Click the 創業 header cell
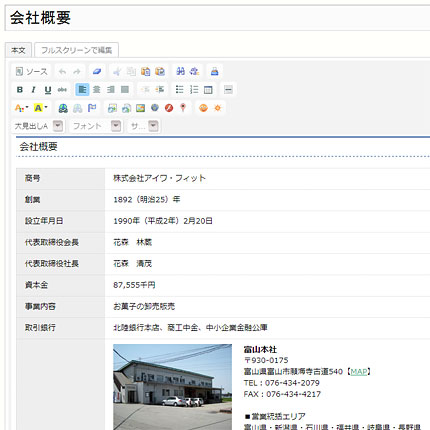Image resolution: width=430 pixels, height=430 pixels. pos(61,200)
